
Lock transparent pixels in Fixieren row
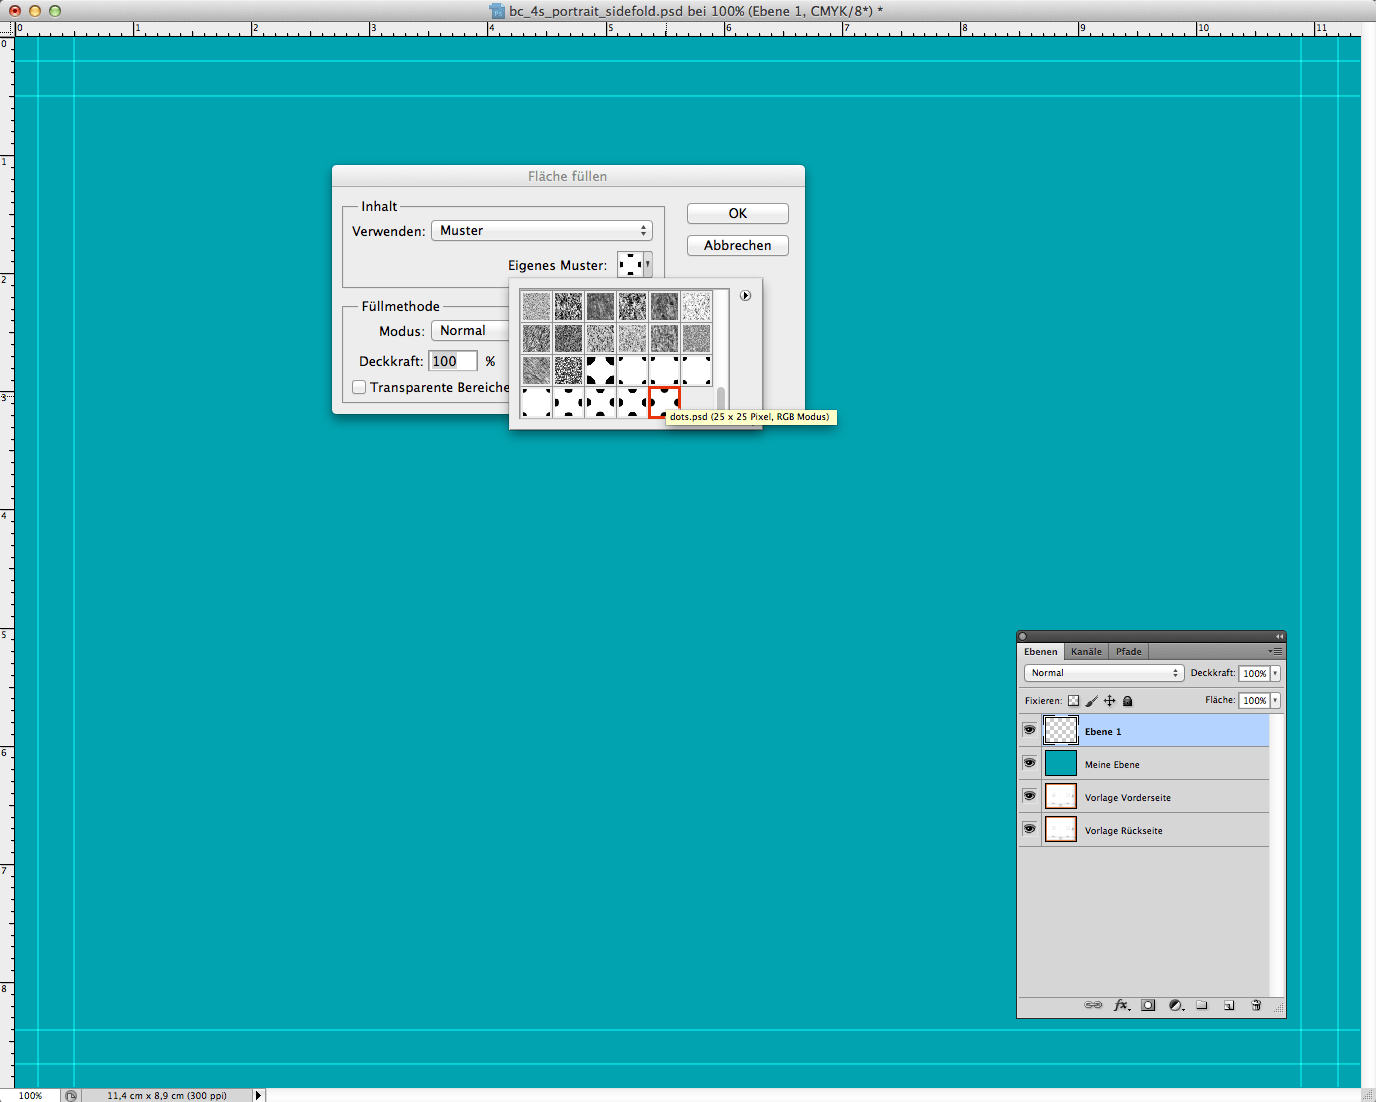point(1073,701)
